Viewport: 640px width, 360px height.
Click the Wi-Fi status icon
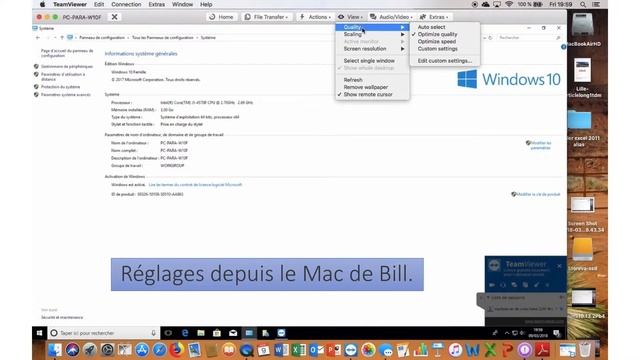509,4
